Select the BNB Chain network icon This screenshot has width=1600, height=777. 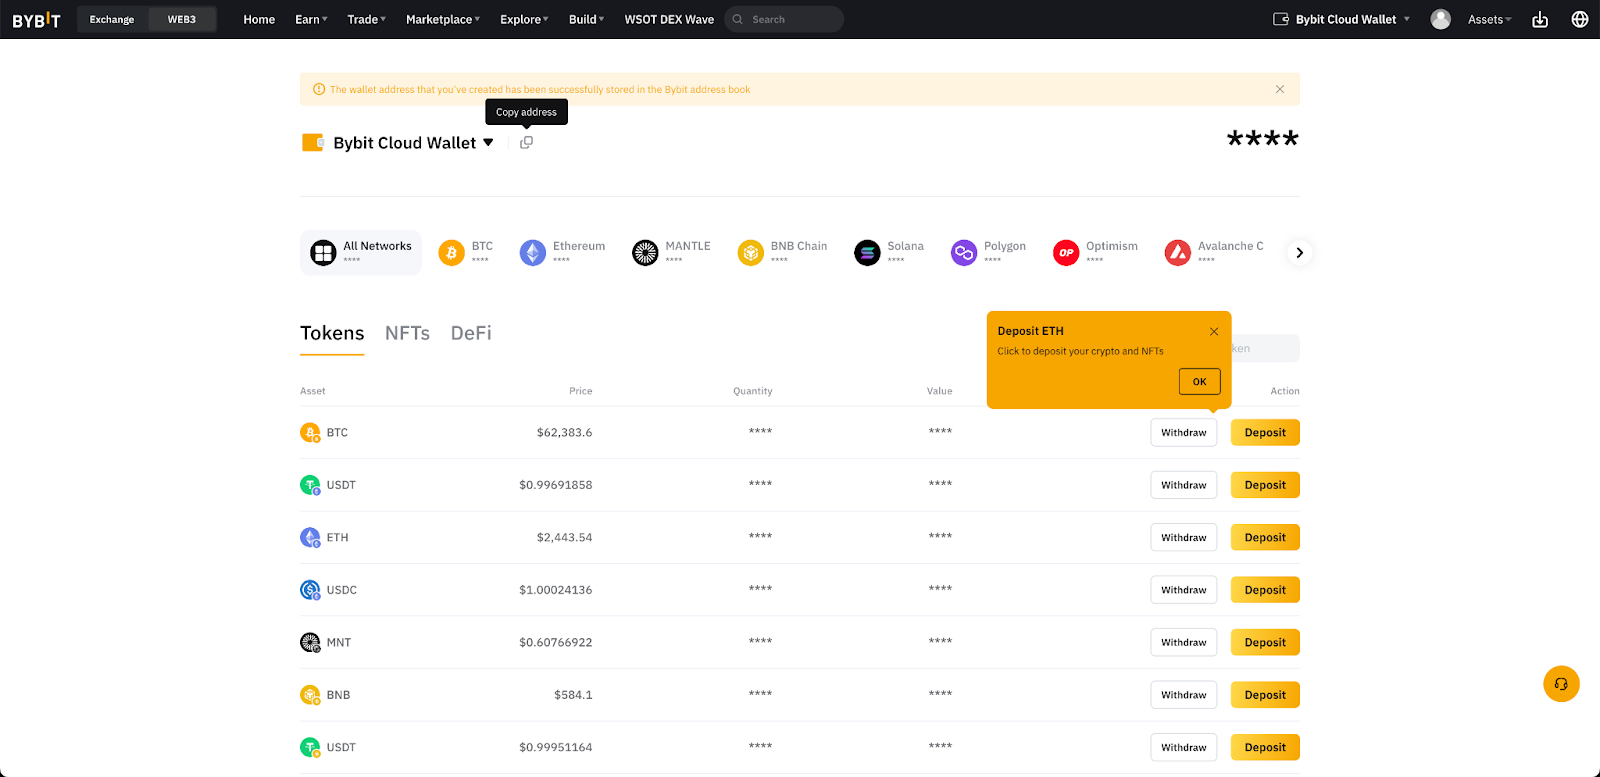tap(751, 253)
